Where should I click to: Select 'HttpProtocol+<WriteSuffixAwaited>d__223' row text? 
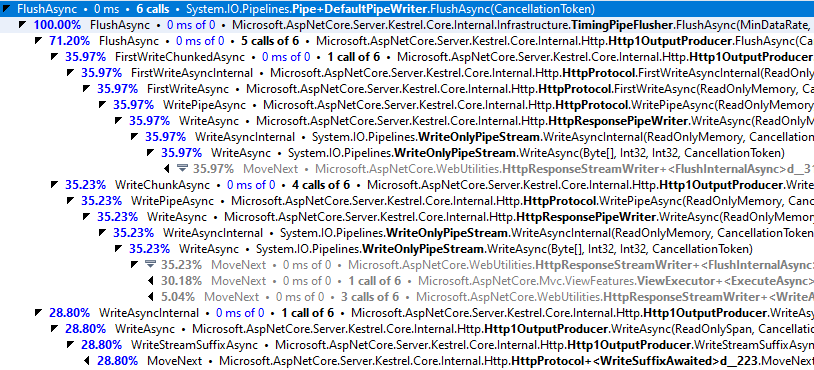pyautogui.click(x=635, y=362)
